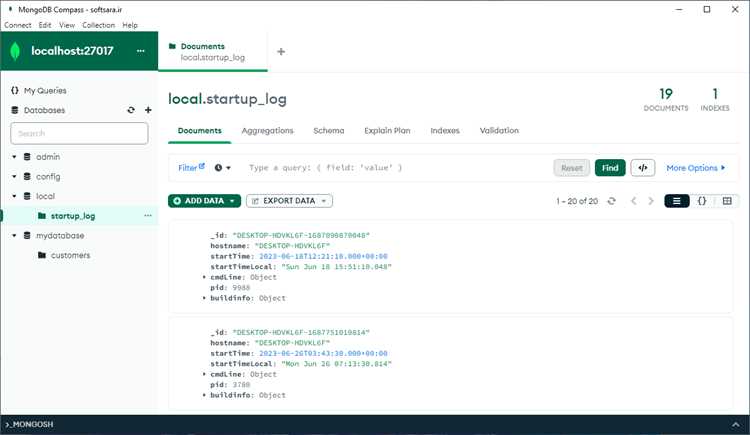Open the EXPORT DATA dropdown

pos(289,201)
